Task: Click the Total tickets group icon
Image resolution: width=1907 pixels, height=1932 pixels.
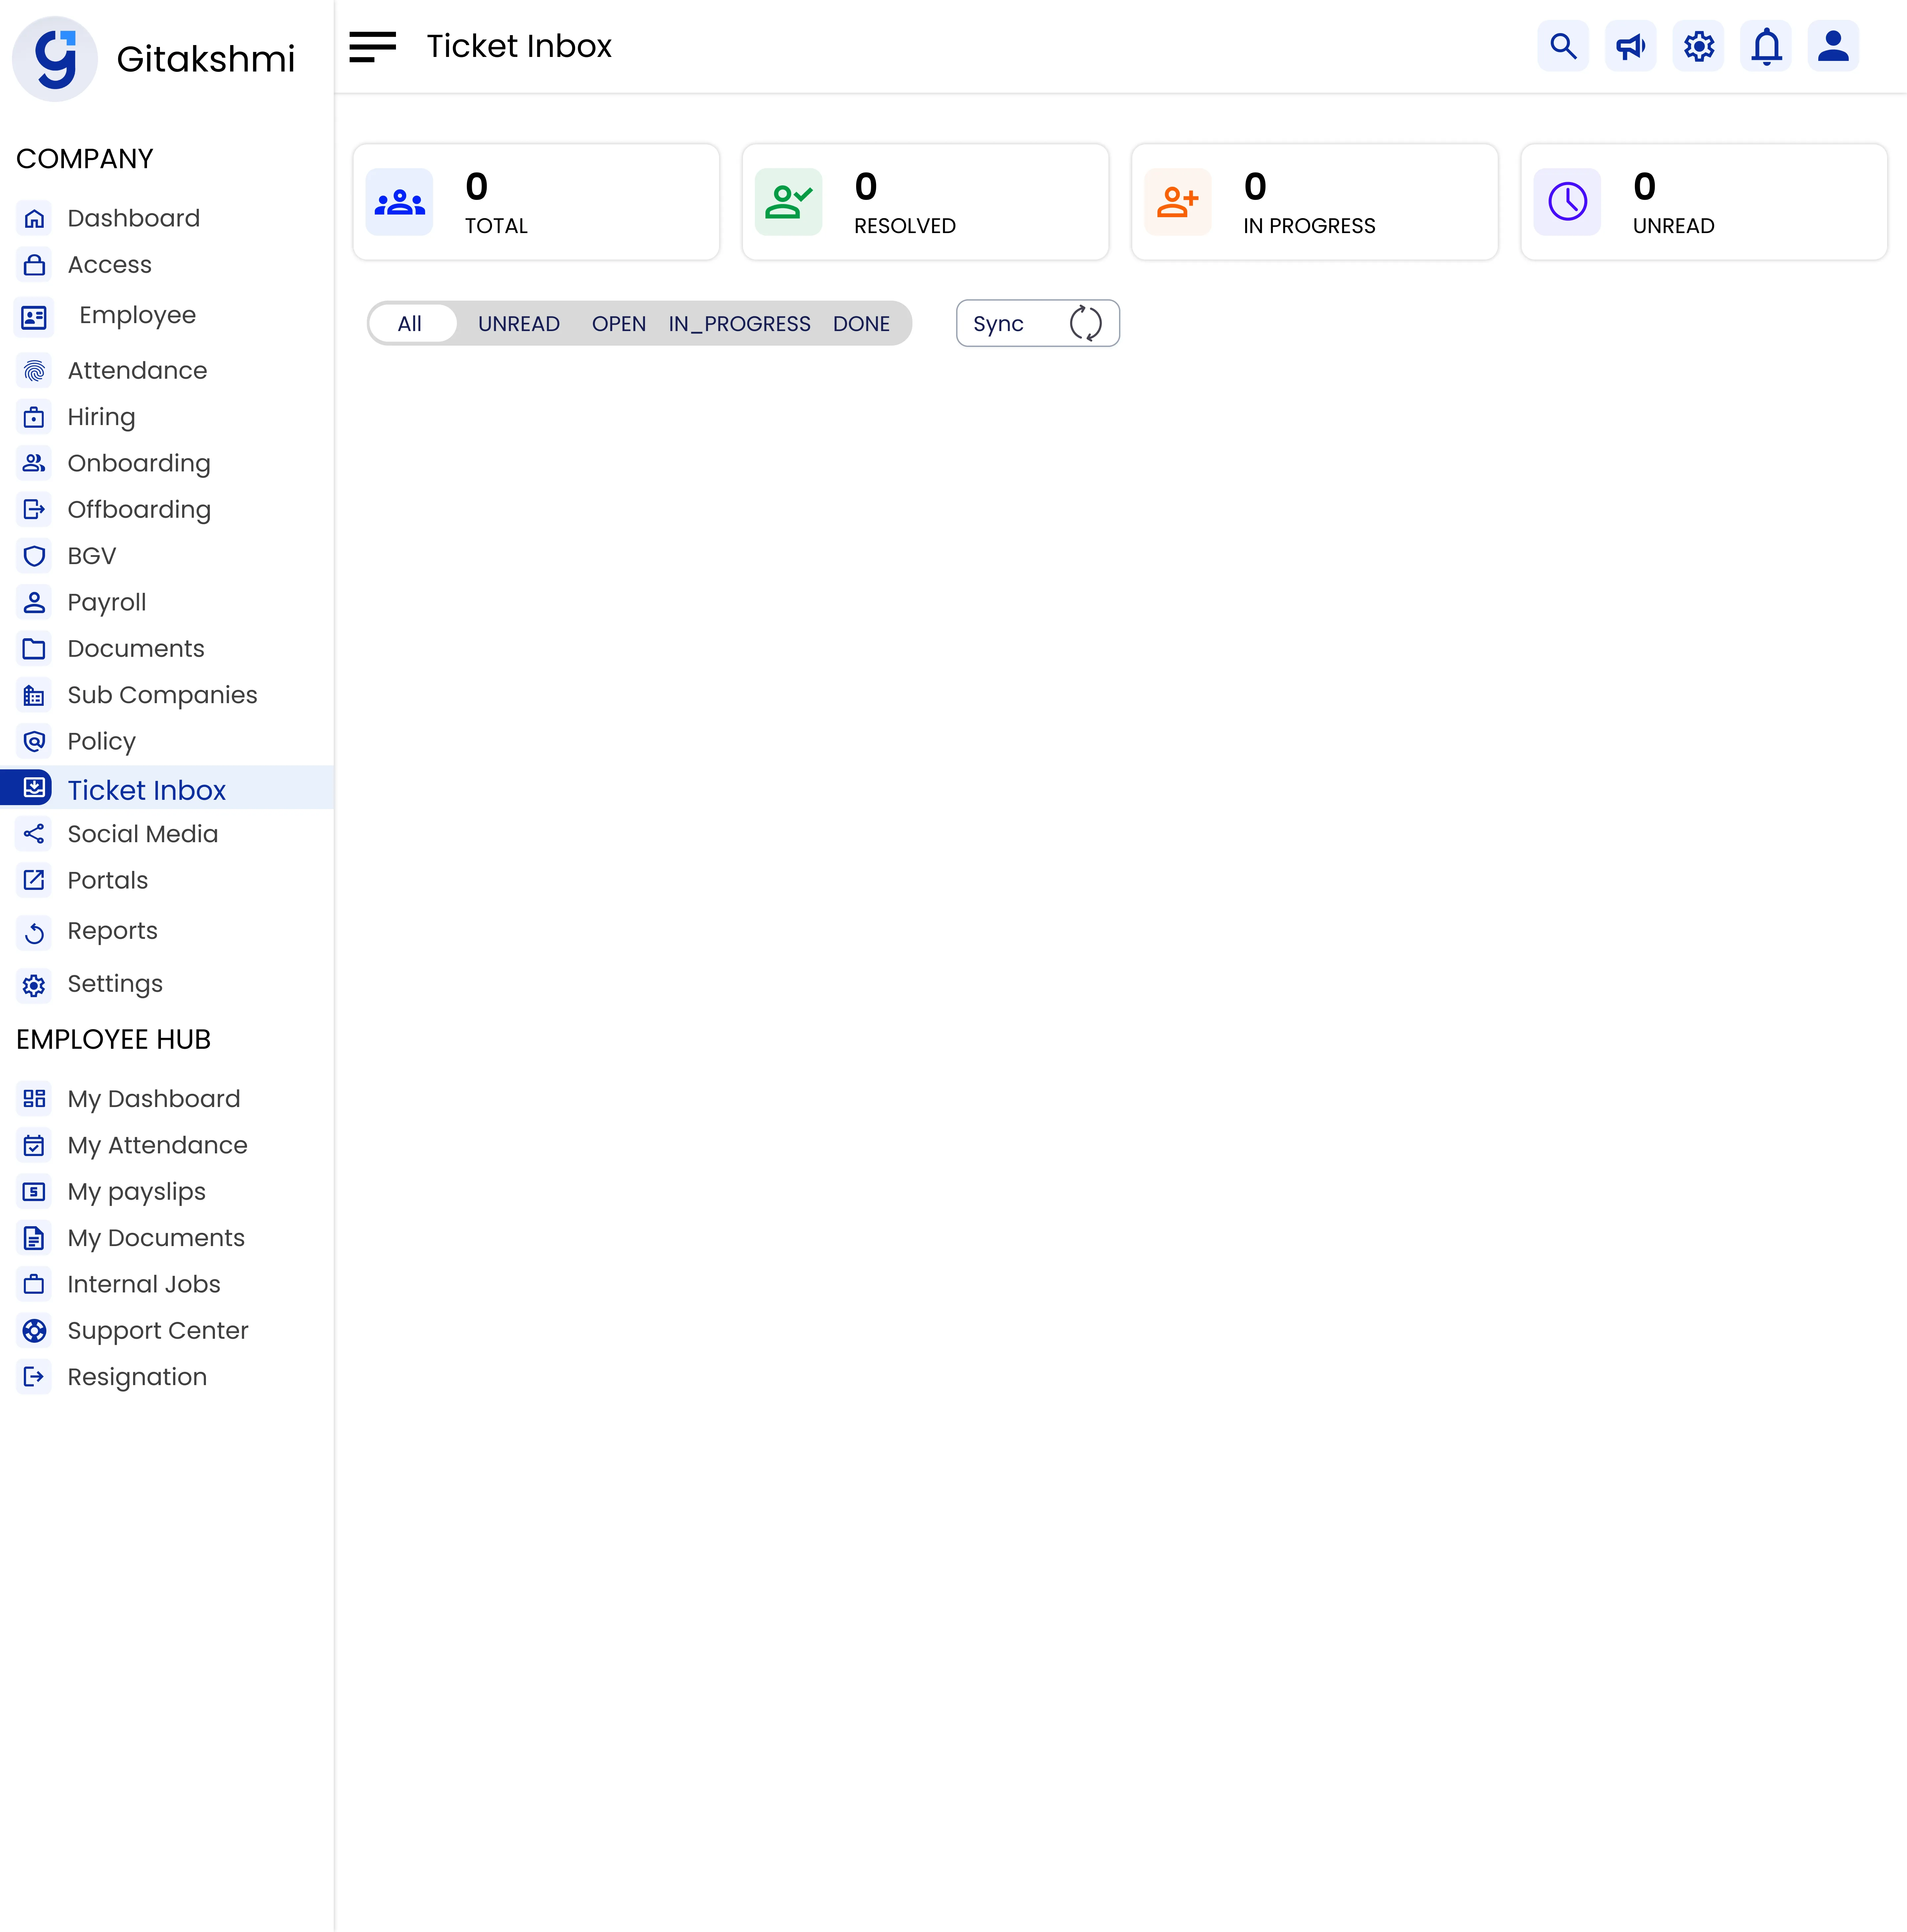Action: [x=399, y=202]
